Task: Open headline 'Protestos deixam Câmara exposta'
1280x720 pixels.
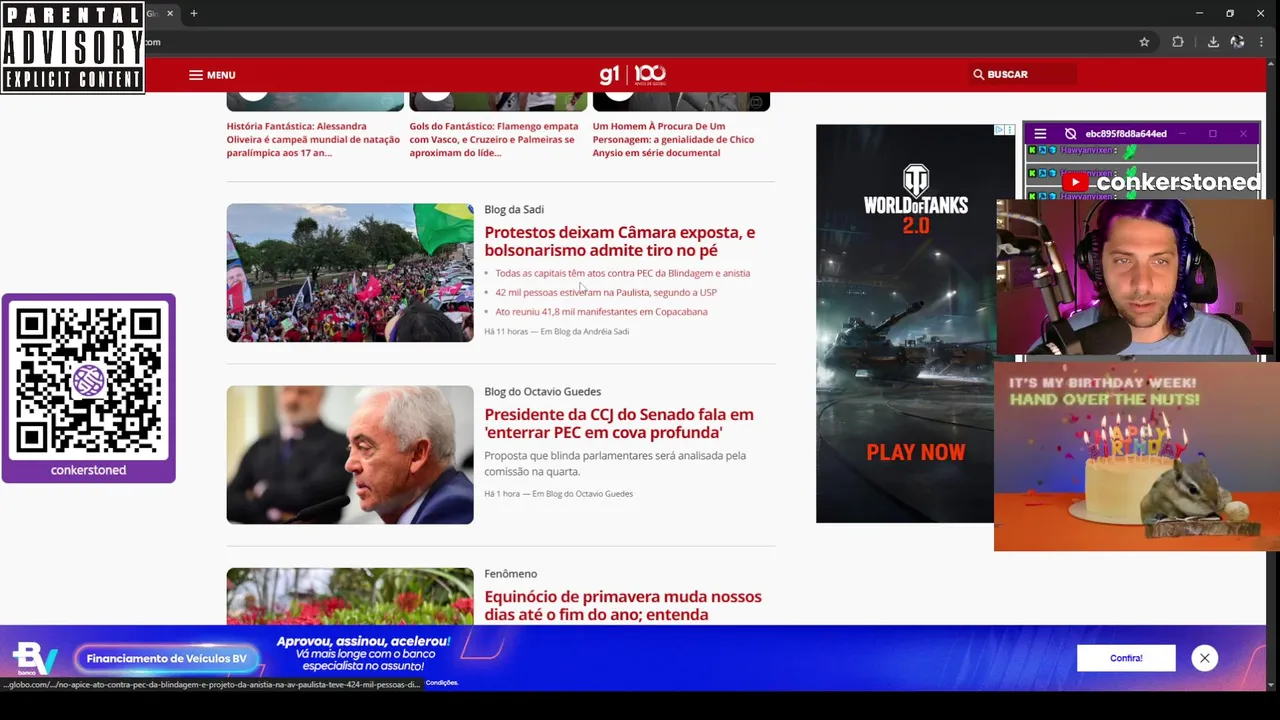Action: pyautogui.click(x=619, y=241)
